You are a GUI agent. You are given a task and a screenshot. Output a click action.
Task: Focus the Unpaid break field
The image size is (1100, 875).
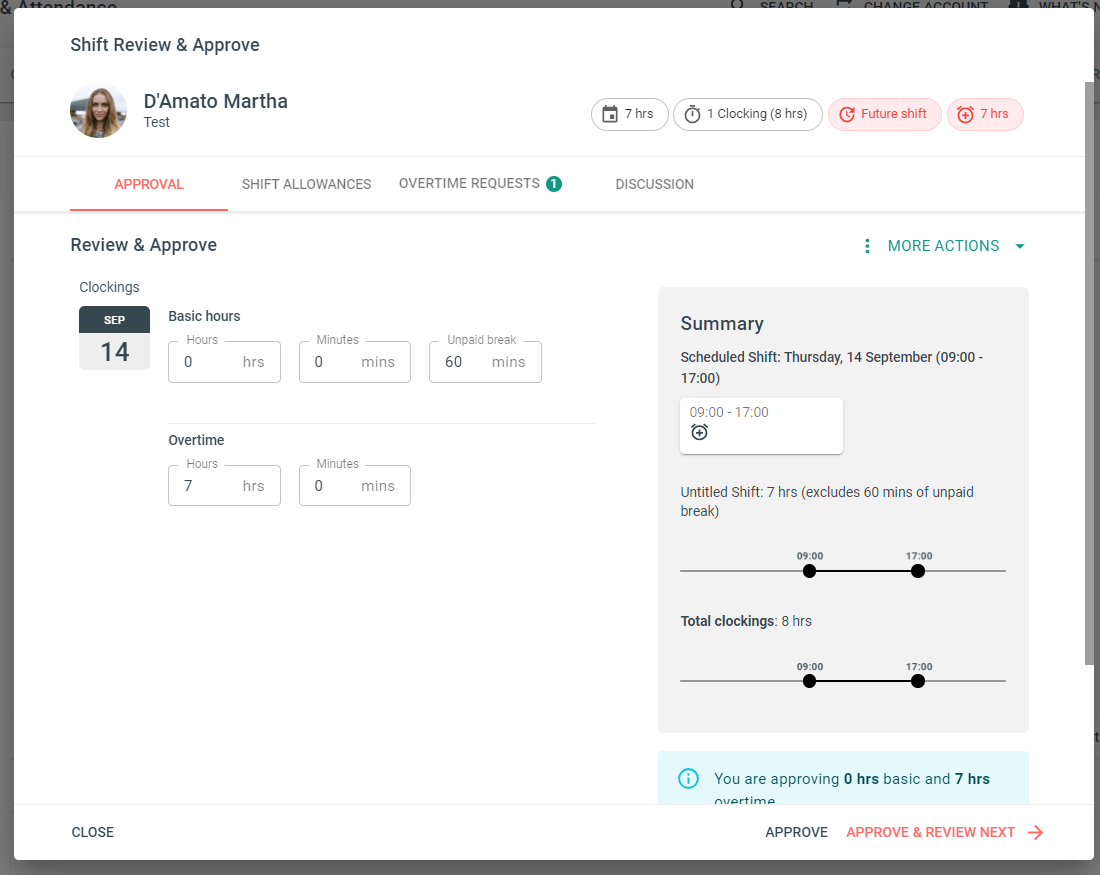485,362
